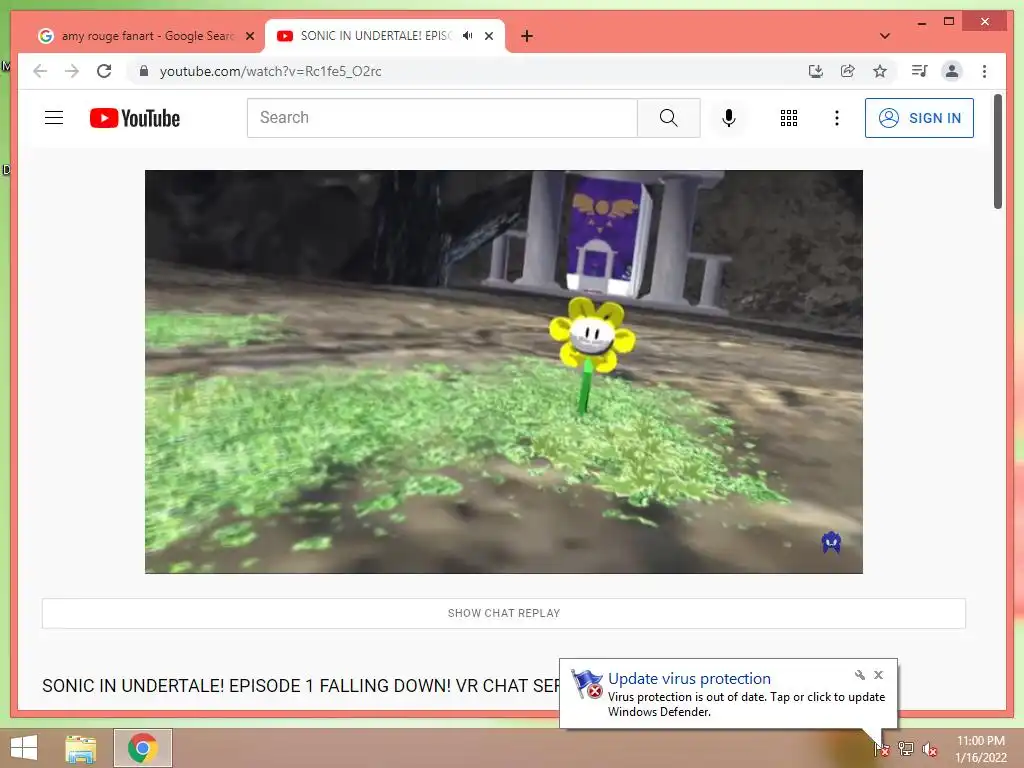Open the Windows Start button
The image size is (1024, 768).
click(x=24, y=748)
